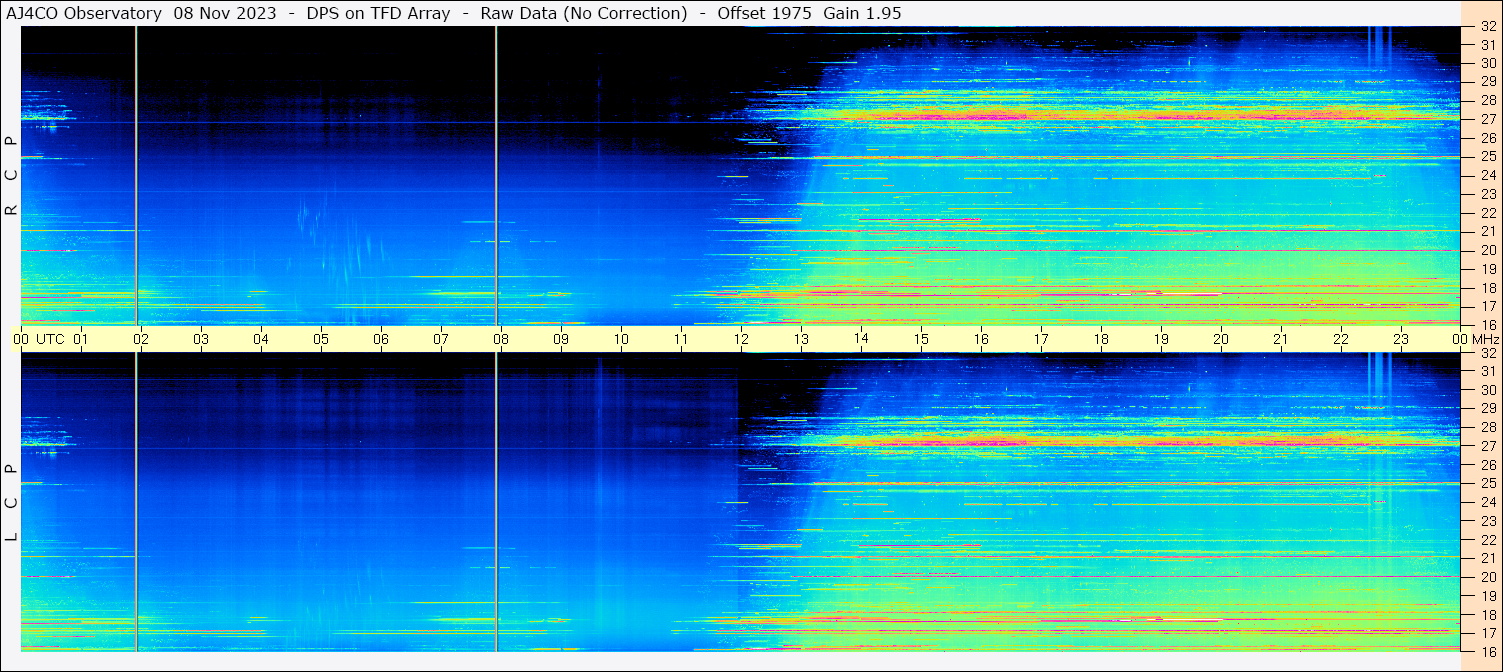This screenshot has height=672, width=1503.
Task: Click the RCP panel vertical label
Action: pyautogui.click(x=11, y=175)
